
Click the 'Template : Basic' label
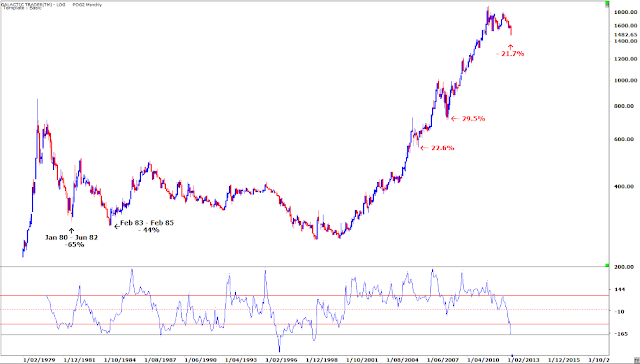23,8
